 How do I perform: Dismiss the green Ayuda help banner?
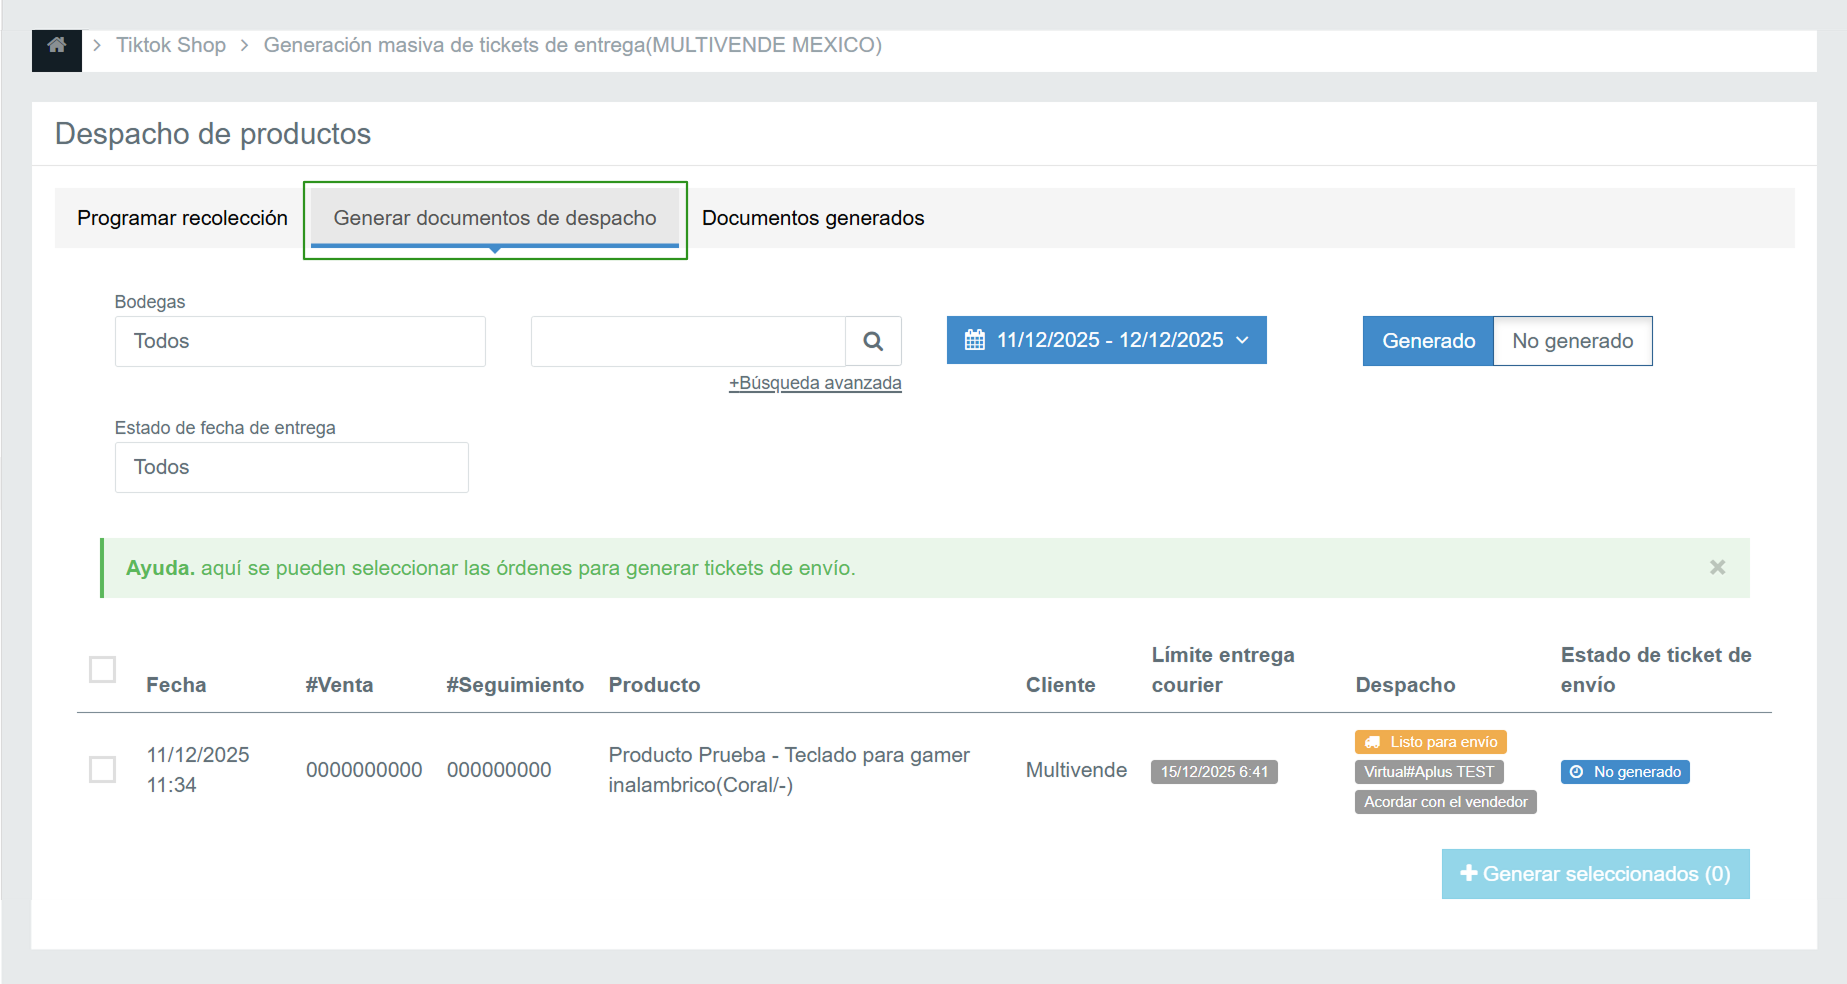click(1717, 568)
